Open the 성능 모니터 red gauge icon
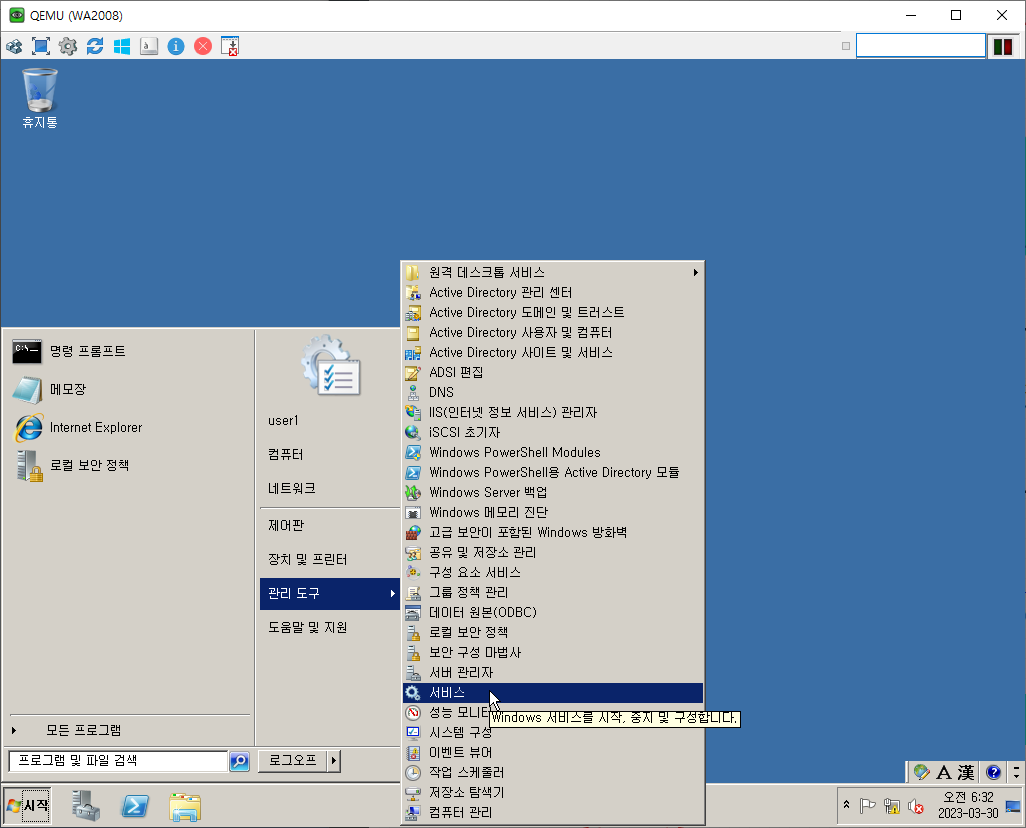The width and height of the screenshot is (1026, 828). tap(413, 712)
